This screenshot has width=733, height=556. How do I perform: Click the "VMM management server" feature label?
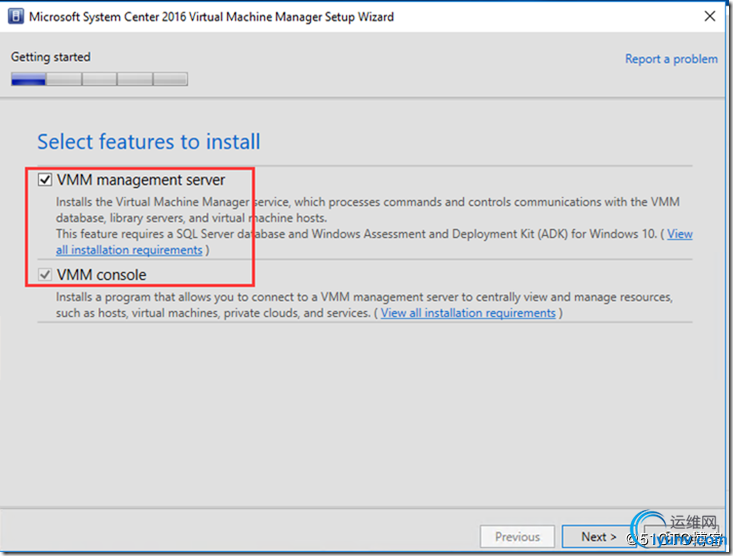pyautogui.click(x=141, y=181)
